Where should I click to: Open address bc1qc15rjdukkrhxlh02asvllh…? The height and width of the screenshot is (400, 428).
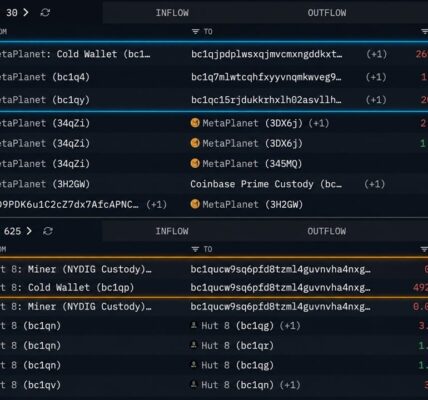[x=266, y=100]
